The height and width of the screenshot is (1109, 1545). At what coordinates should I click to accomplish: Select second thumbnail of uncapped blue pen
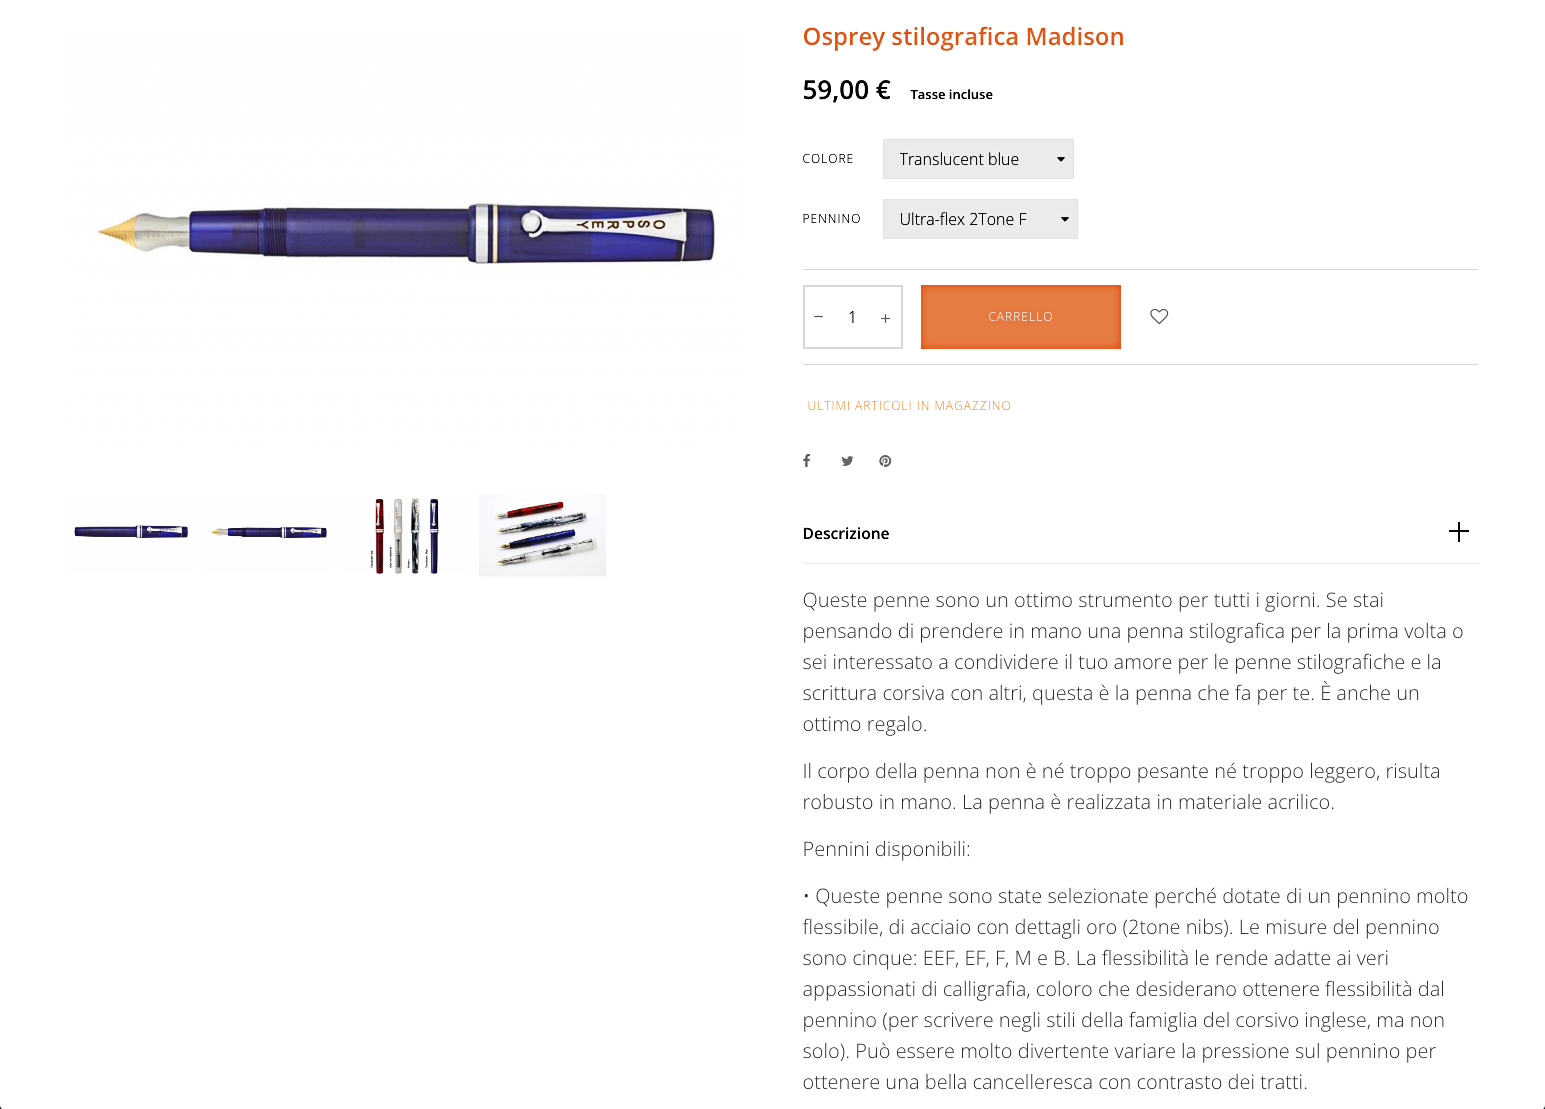click(269, 532)
